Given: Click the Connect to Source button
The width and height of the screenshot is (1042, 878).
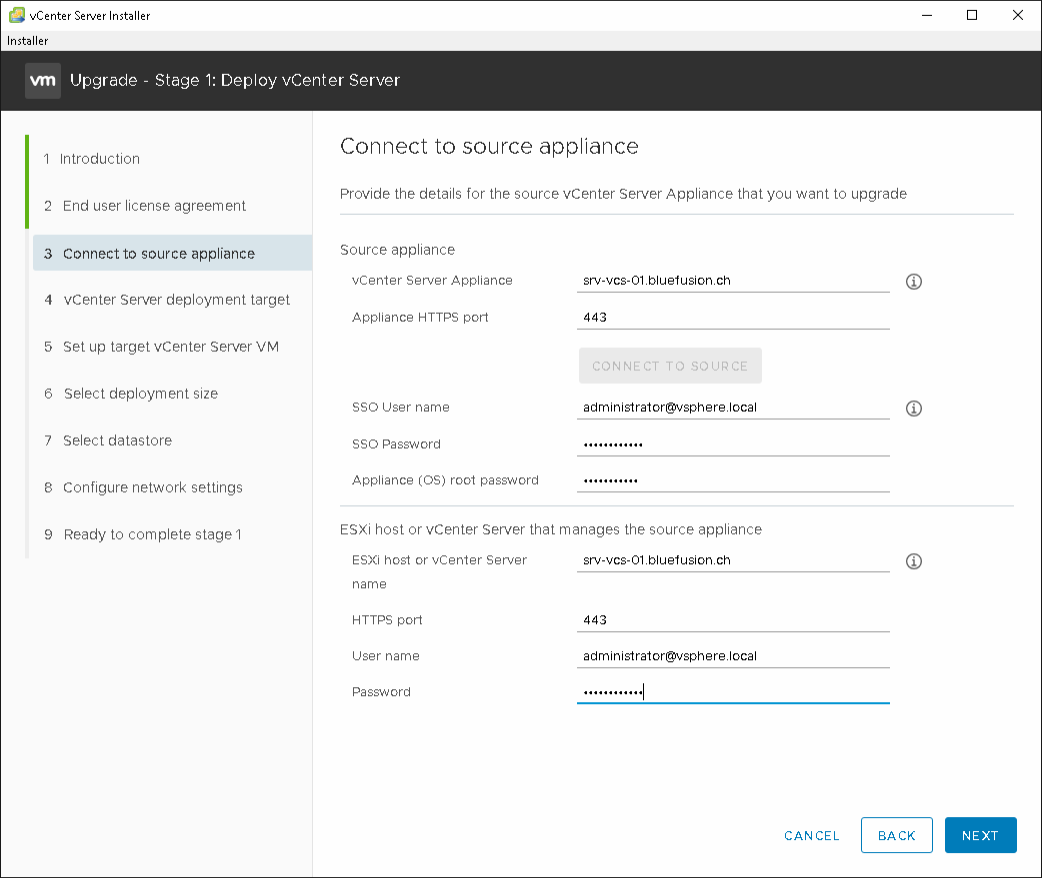Looking at the screenshot, I should pyautogui.click(x=670, y=366).
